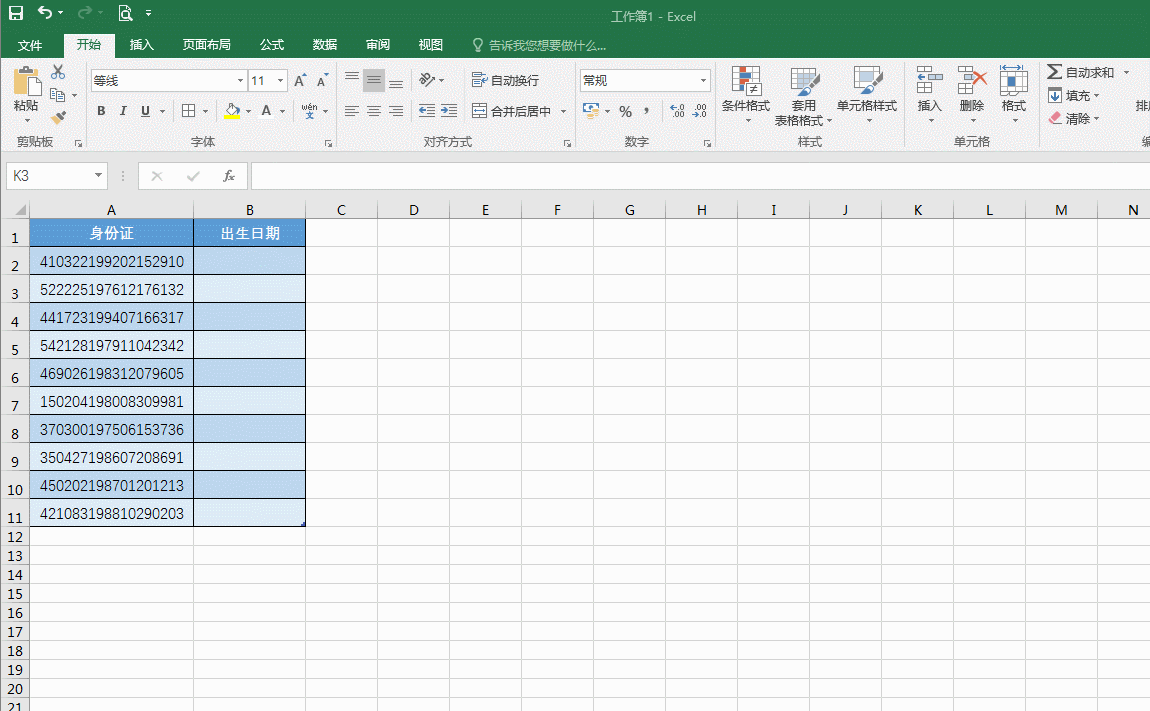Open Conditional Formatting (条件格式)
1150x711 pixels.
tap(746, 94)
